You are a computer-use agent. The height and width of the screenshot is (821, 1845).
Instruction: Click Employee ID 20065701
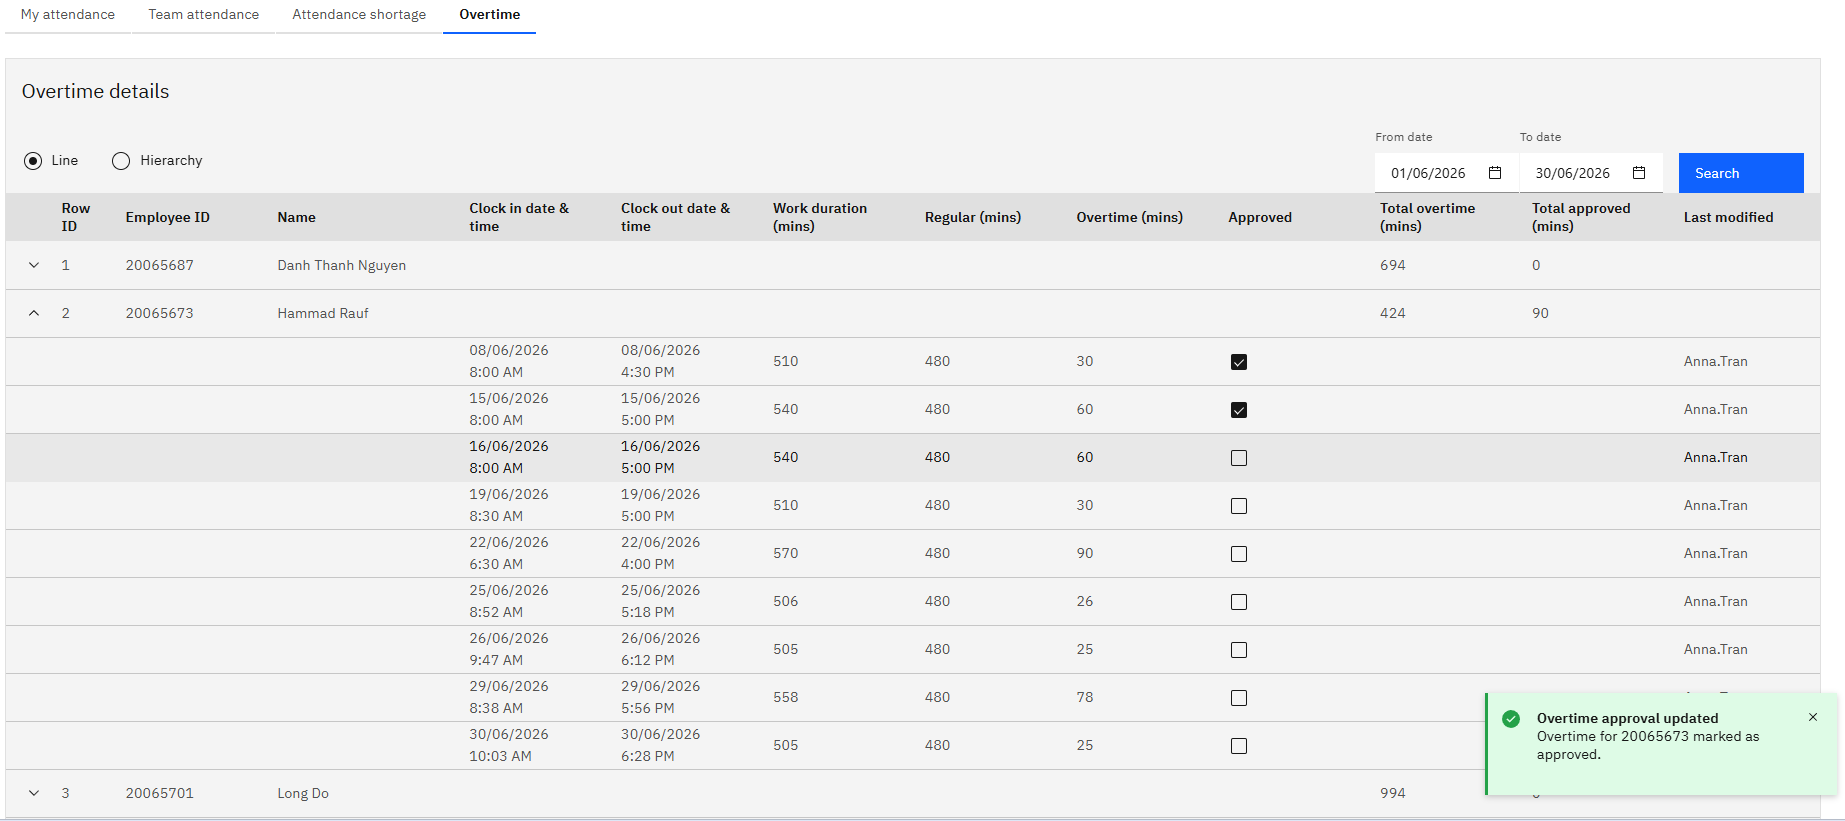[160, 793]
